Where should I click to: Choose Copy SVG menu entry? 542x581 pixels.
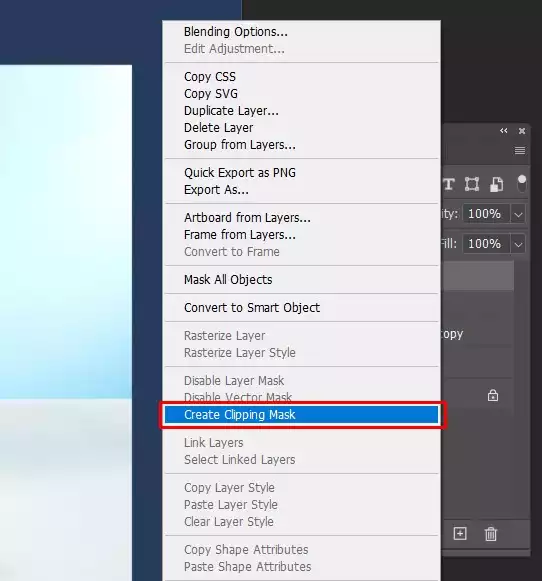pyautogui.click(x=211, y=94)
